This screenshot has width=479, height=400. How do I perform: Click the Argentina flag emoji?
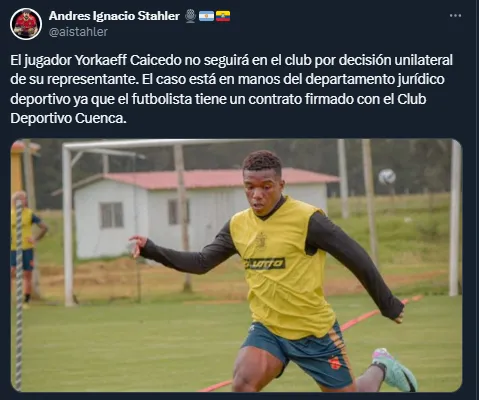pos(206,16)
